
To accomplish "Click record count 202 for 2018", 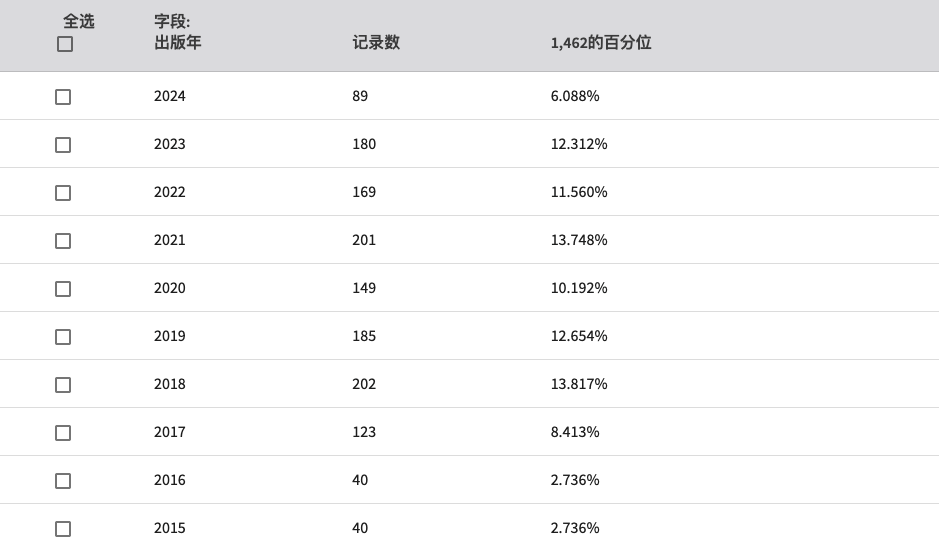I will tap(364, 384).
